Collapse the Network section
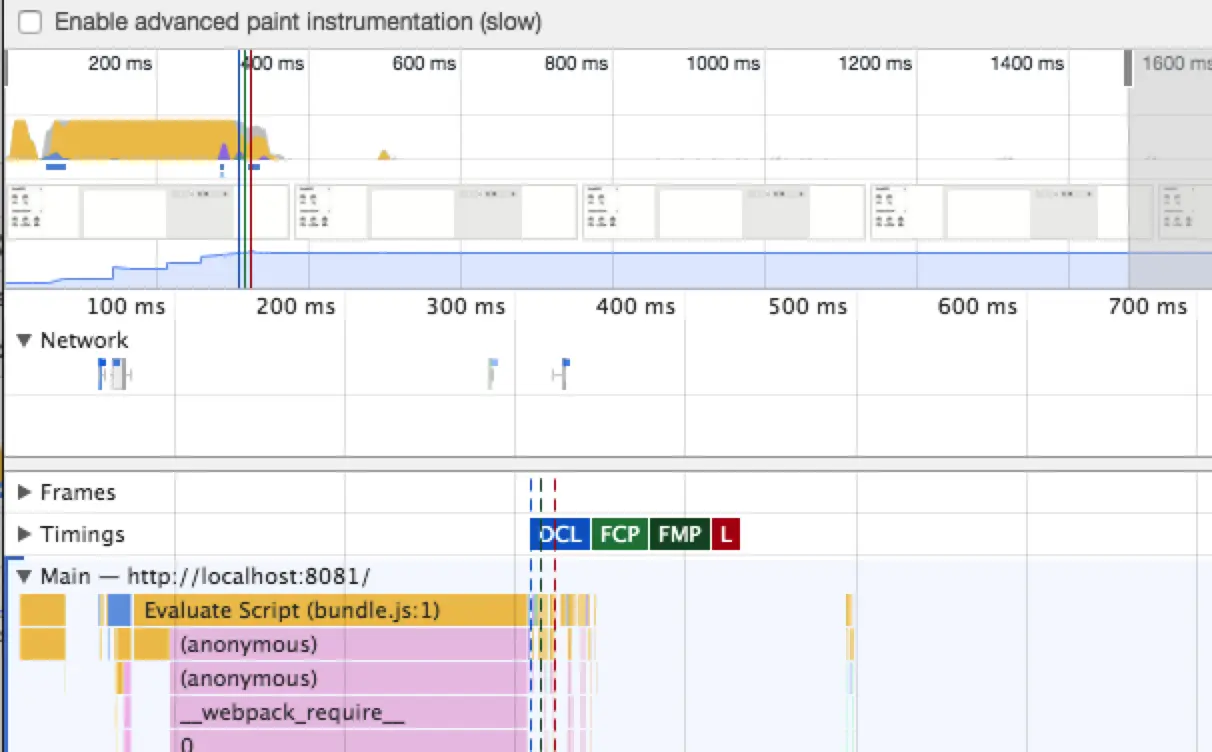 click(x=25, y=341)
